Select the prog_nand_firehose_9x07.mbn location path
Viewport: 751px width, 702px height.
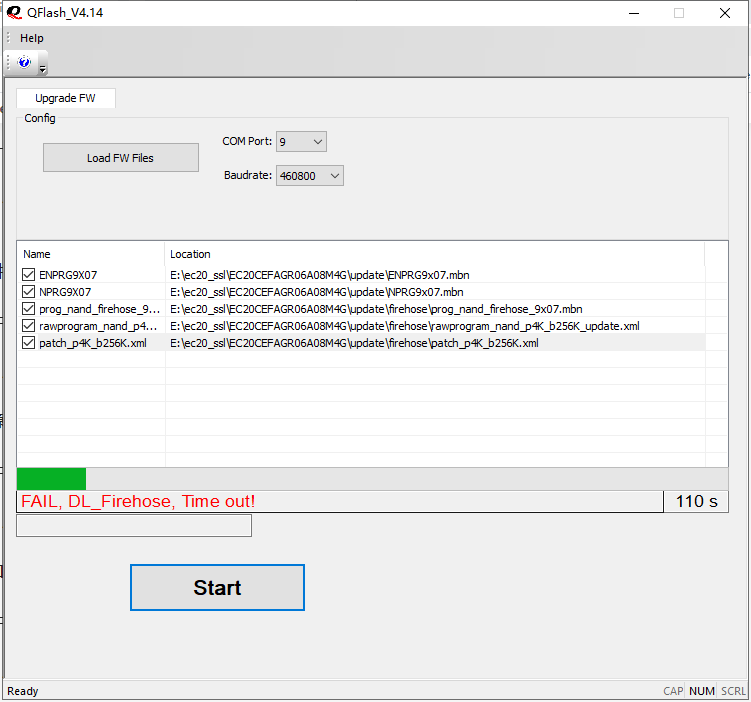coord(376,309)
